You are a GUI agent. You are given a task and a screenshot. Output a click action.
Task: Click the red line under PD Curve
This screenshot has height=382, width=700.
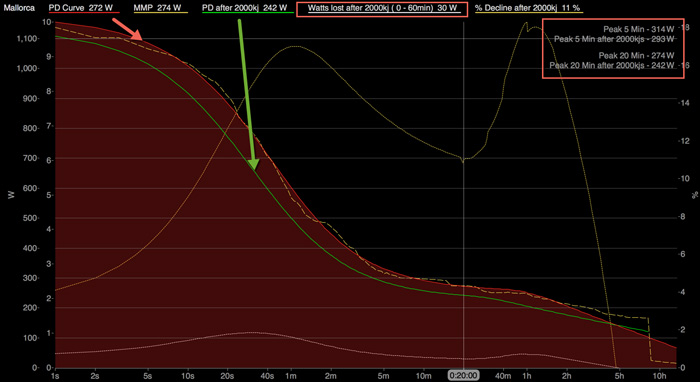(83, 12)
